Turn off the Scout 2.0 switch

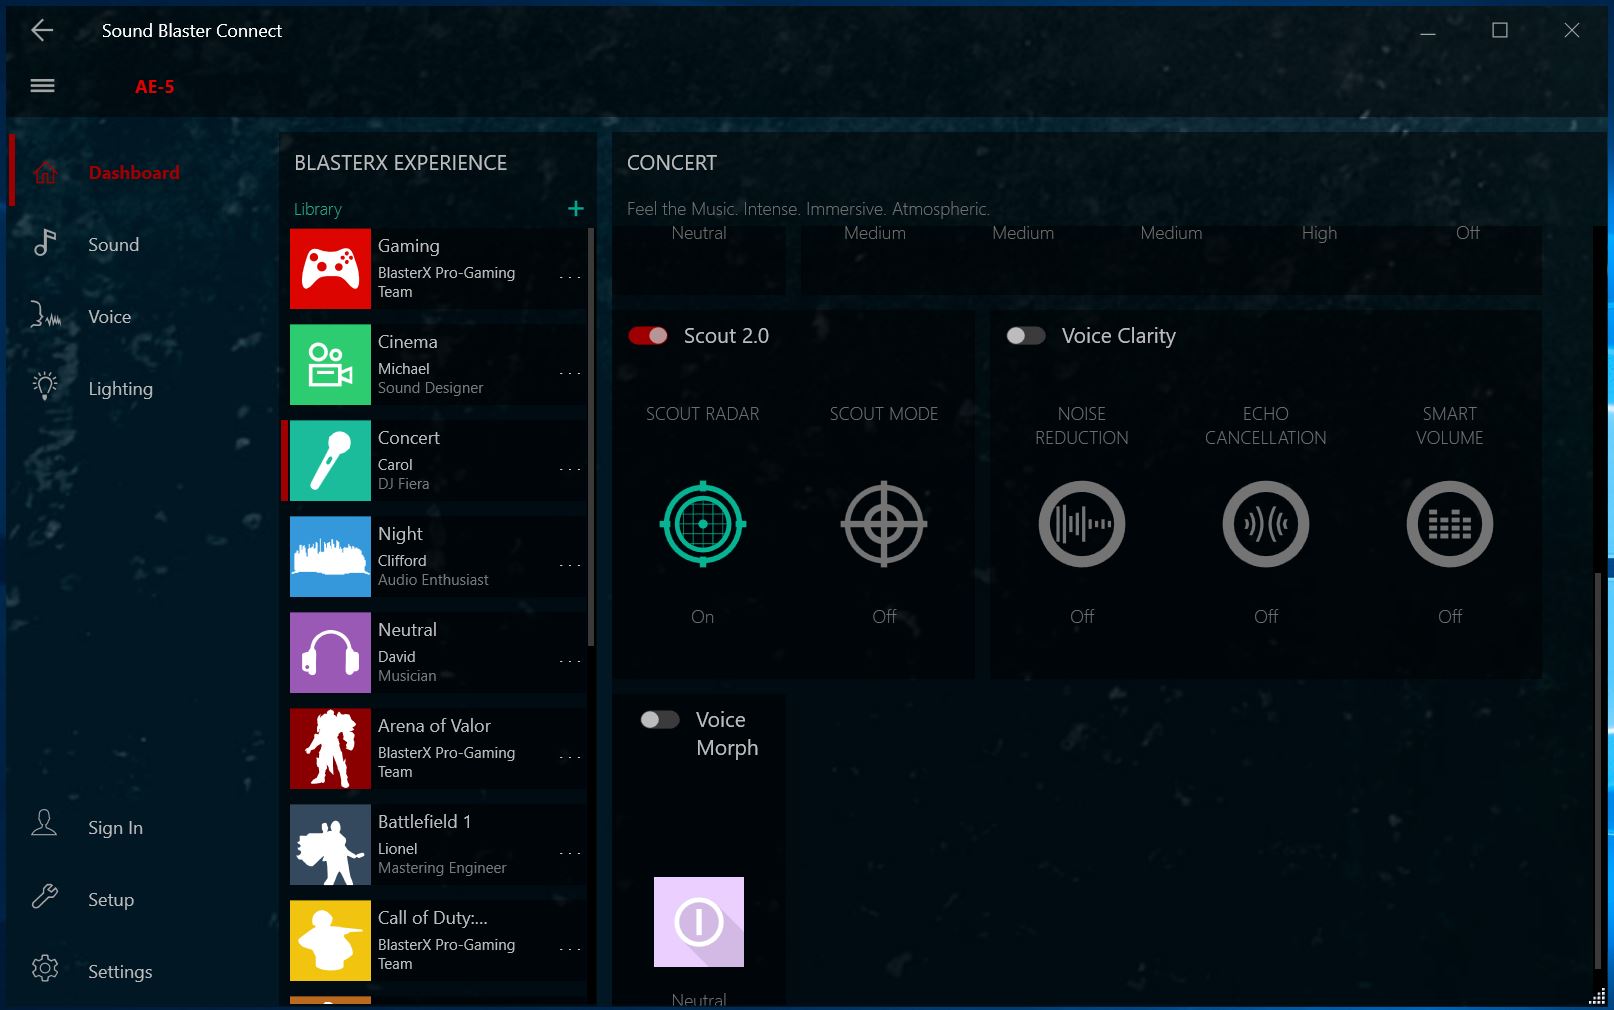point(648,336)
